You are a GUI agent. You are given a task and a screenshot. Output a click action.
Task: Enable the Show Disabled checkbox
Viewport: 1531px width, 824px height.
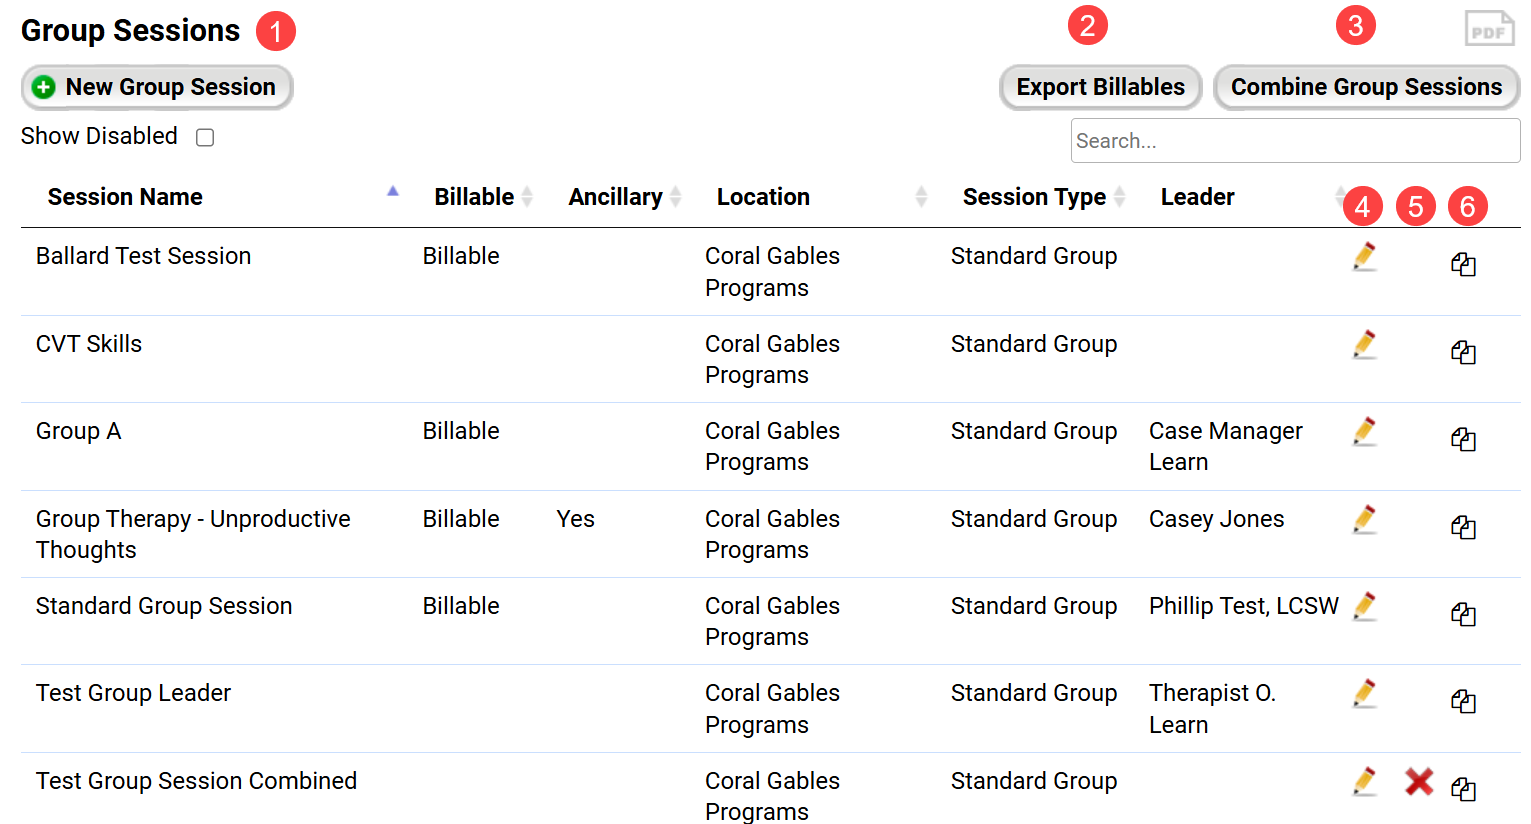pyautogui.click(x=205, y=137)
